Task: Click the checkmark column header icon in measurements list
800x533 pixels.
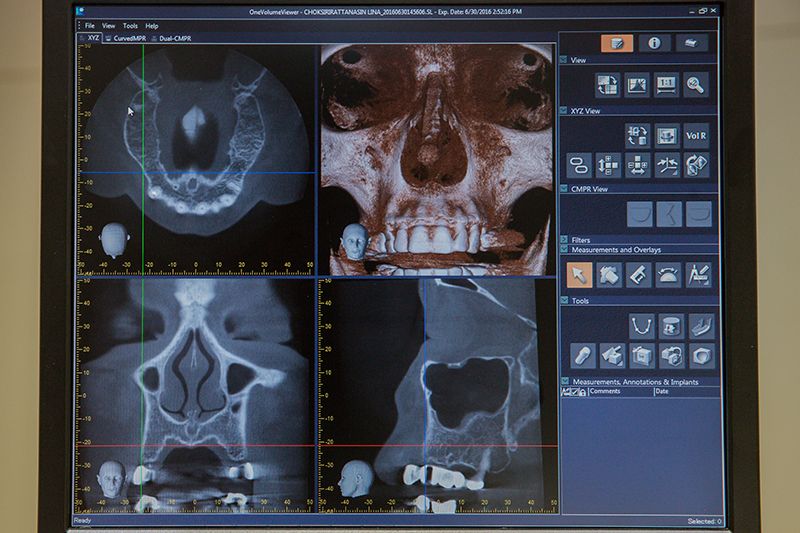Action: point(574,392)
